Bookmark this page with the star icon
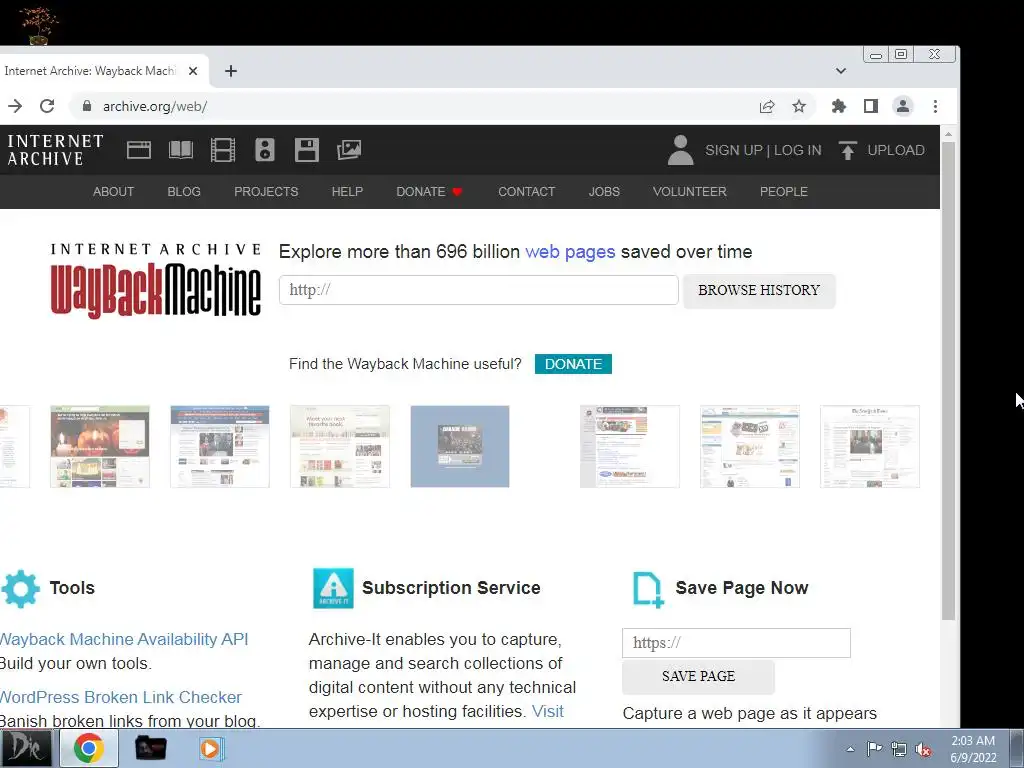Screen dimensions: 1024x768 coord(799,106)
